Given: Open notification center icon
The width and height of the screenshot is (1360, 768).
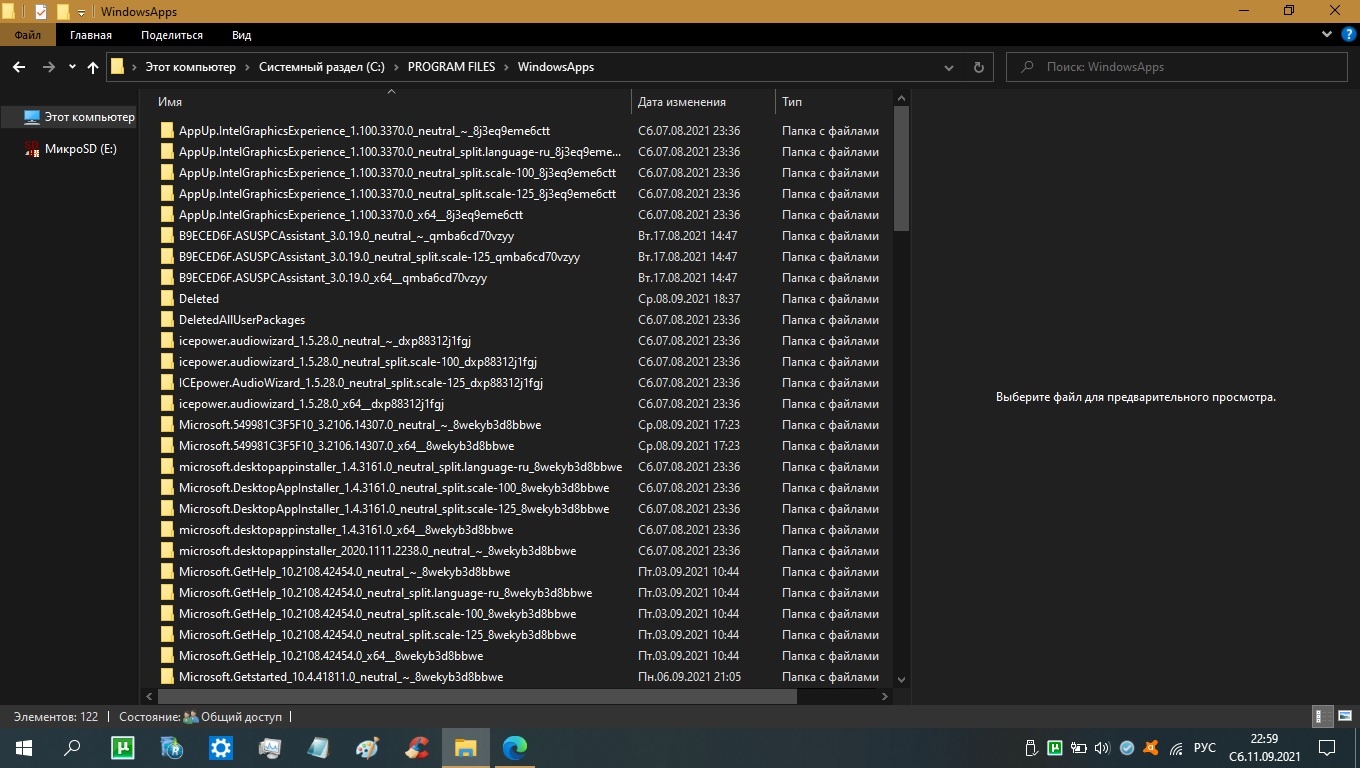Looking at the screenshot, I should (1327, 747).
